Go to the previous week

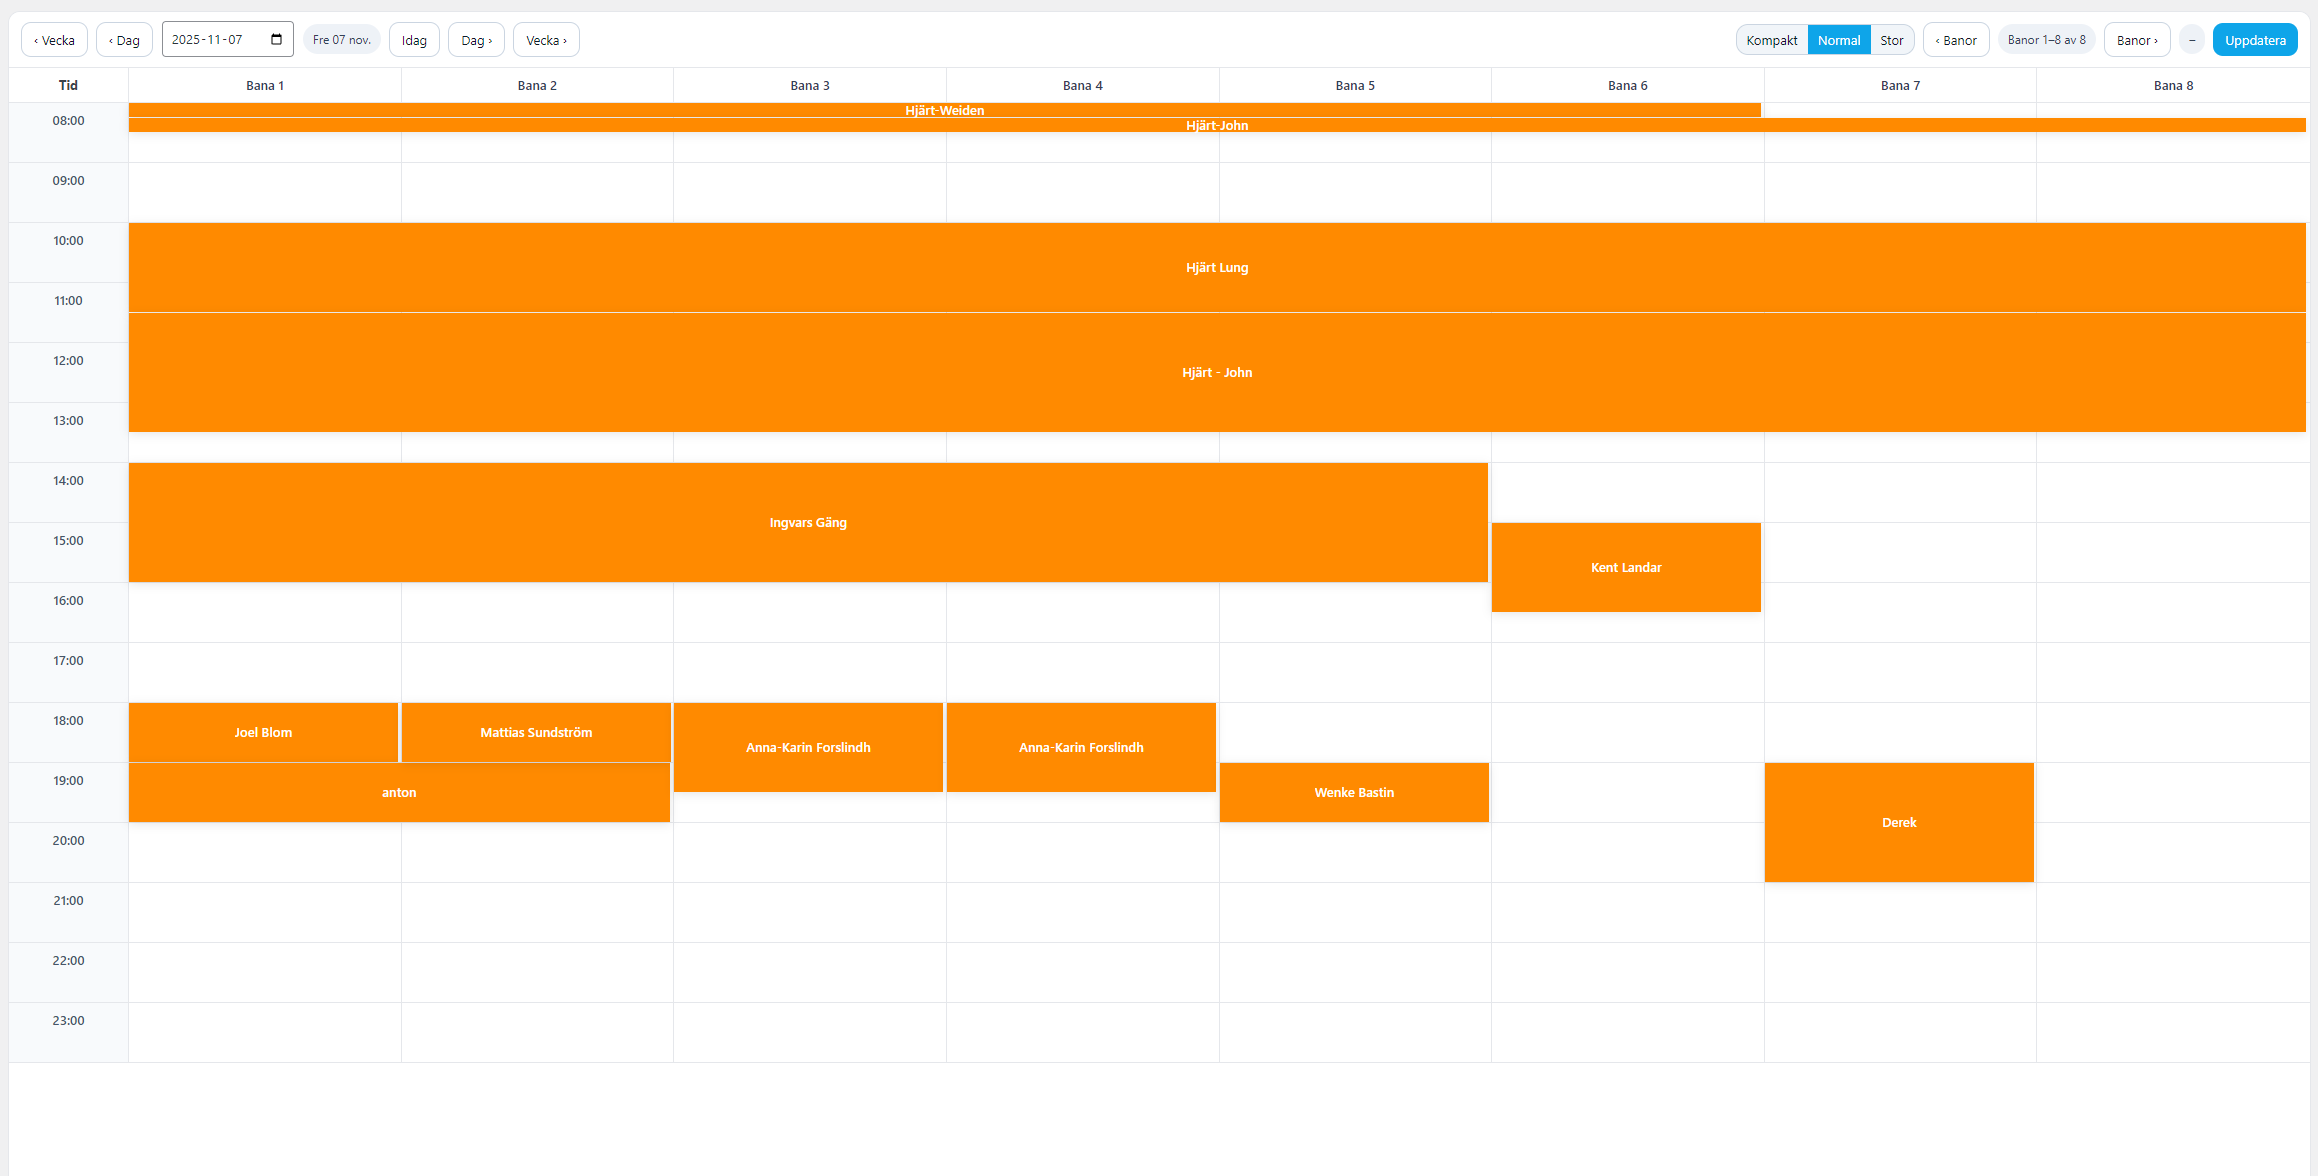coord(54,40)
